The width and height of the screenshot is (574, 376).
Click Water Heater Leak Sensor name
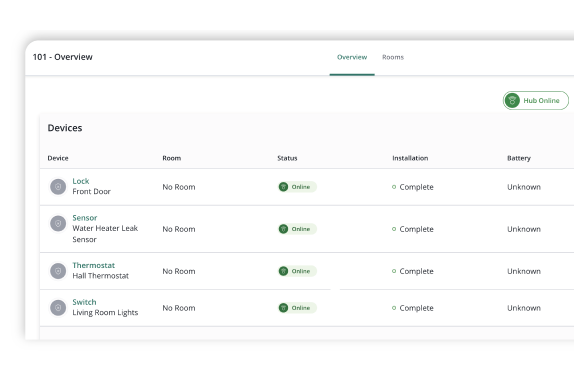tap(105, 234)
